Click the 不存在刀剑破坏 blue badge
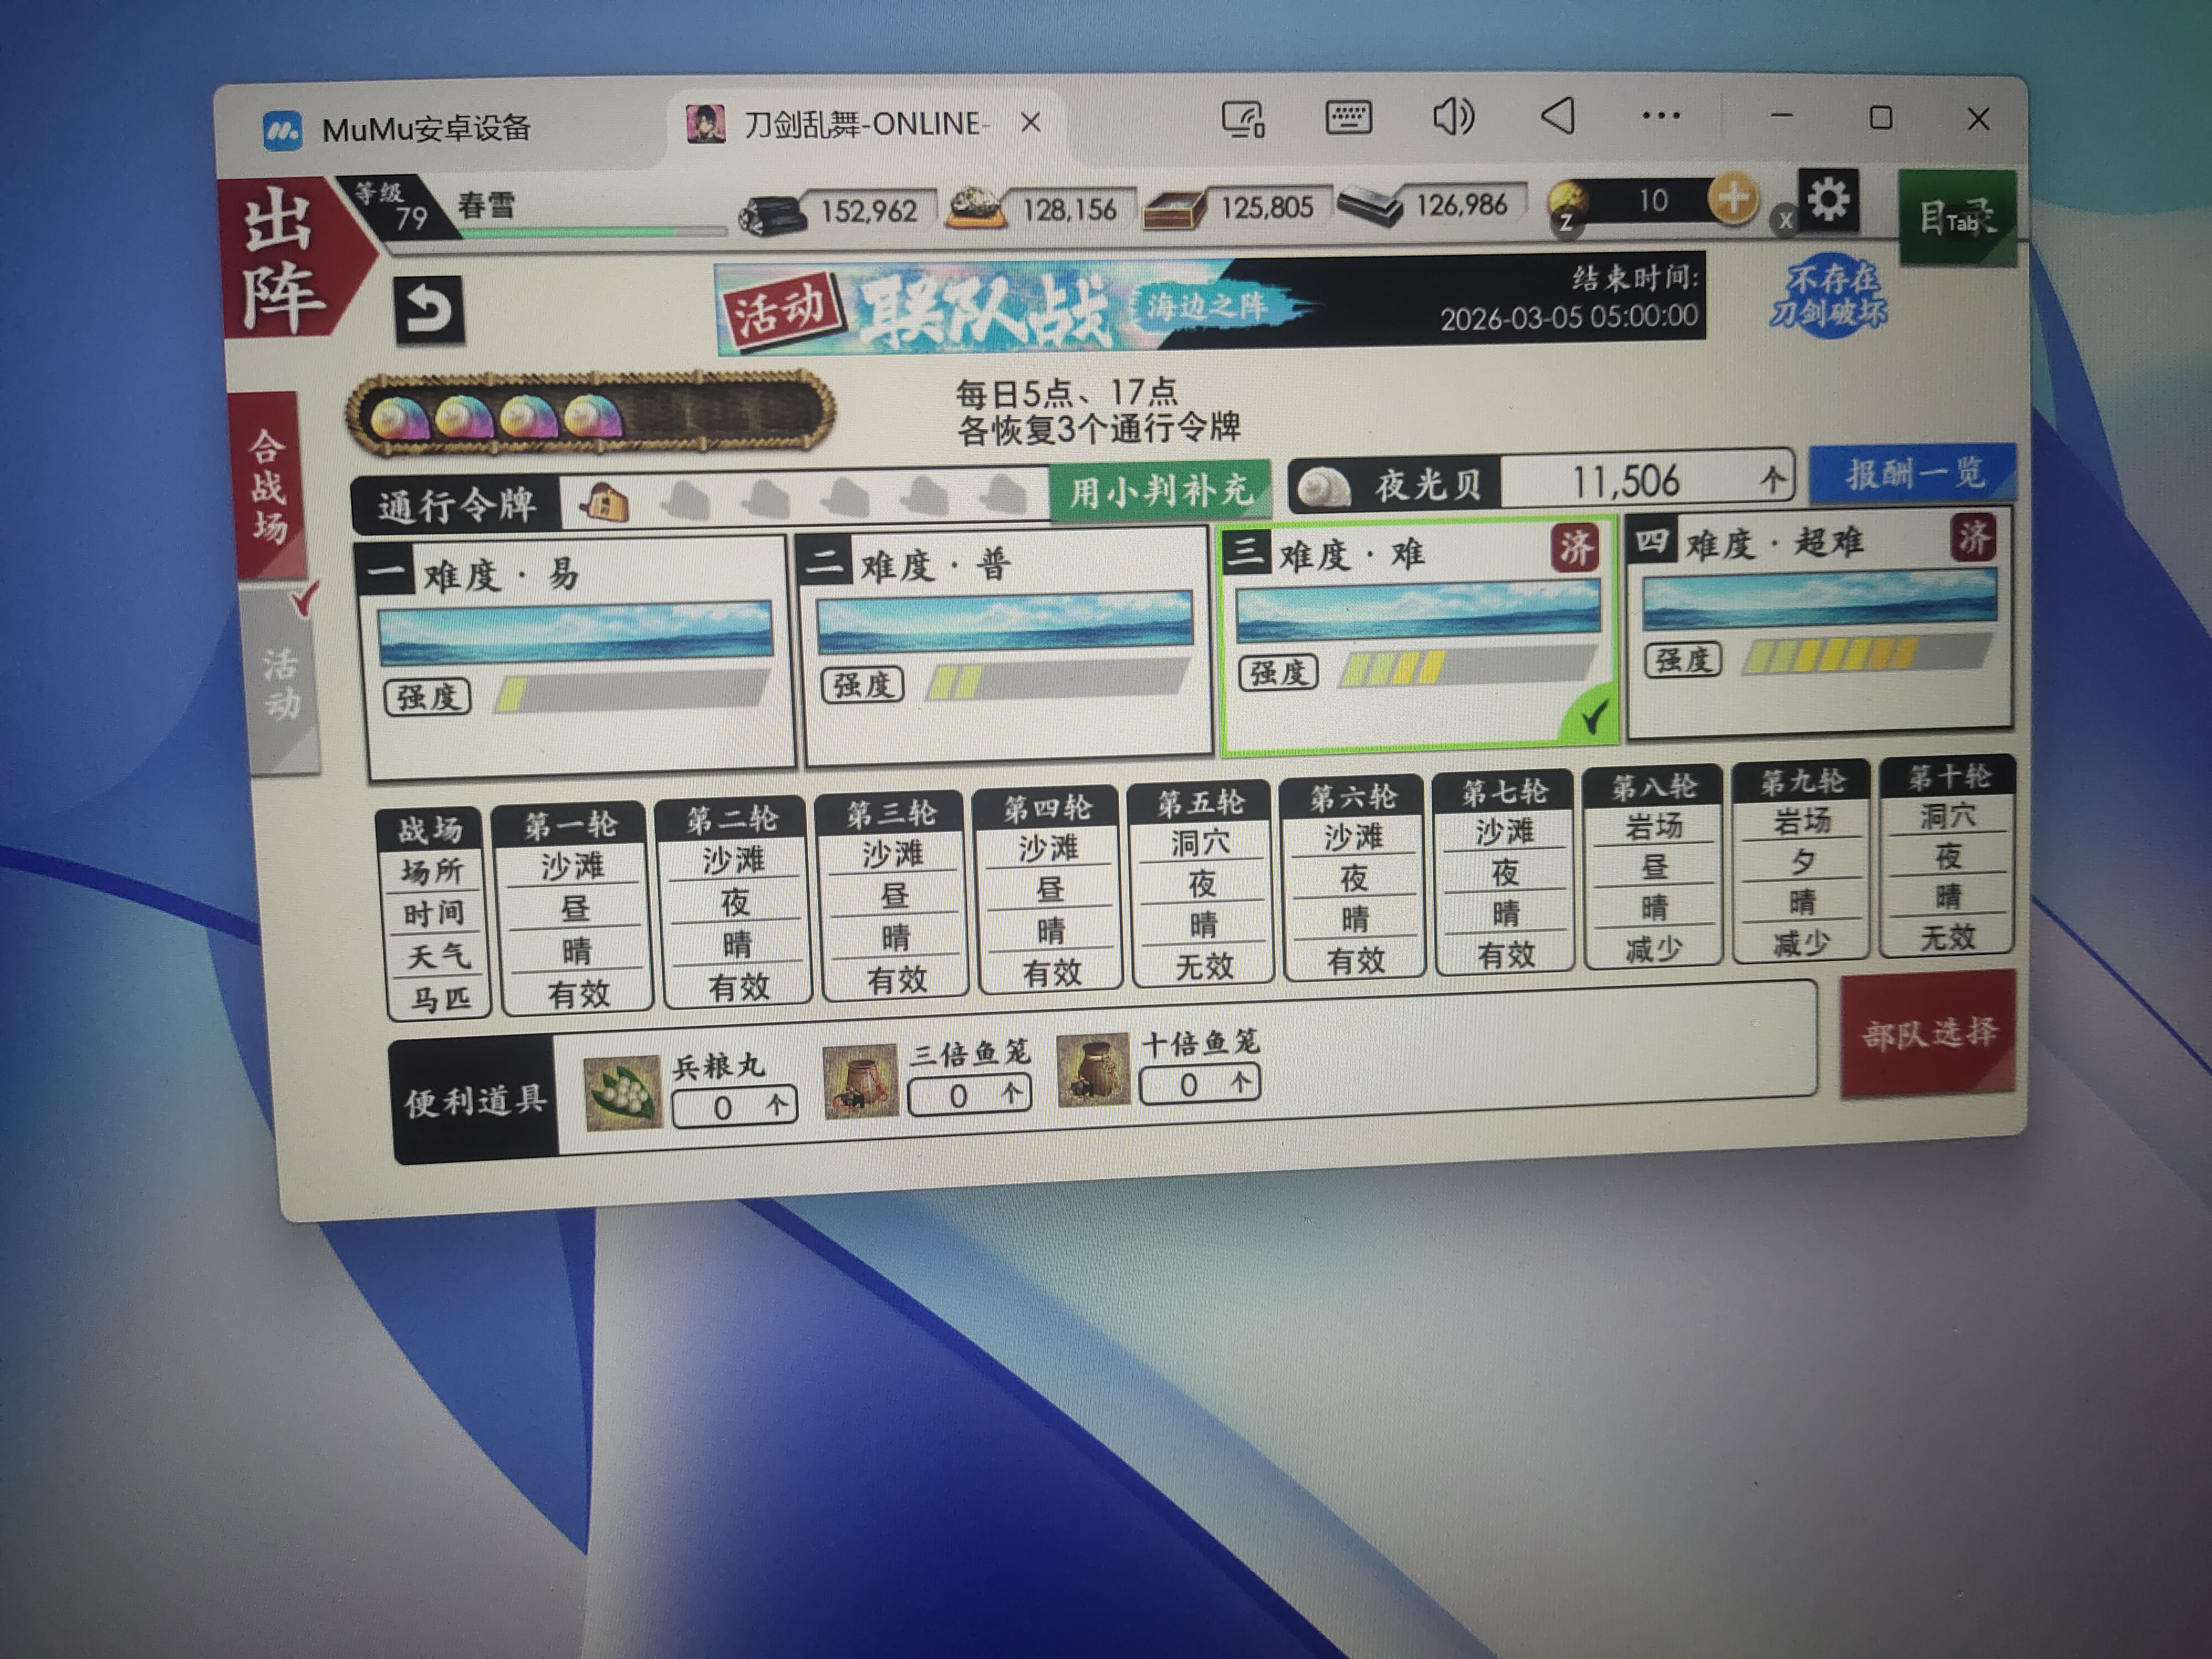The height and width of the screenshot is (1659, 2212). [x=1829, y=297]
